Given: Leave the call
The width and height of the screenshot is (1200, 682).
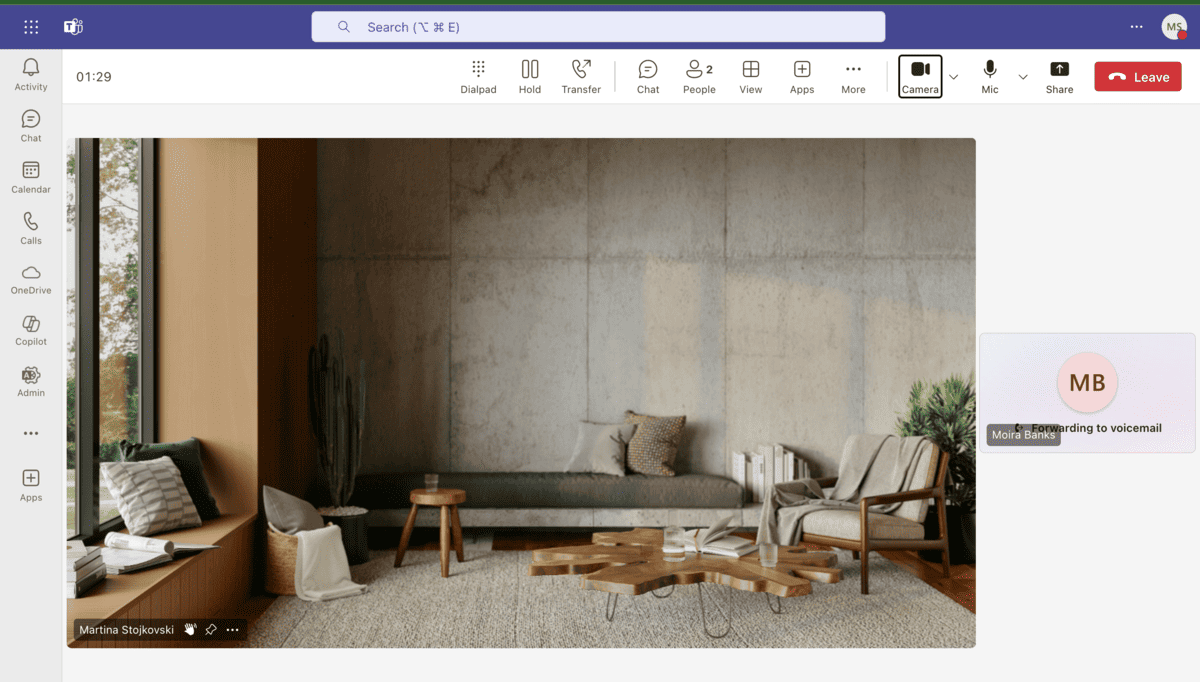Looking at the screenshot, I should (1137, 75).
